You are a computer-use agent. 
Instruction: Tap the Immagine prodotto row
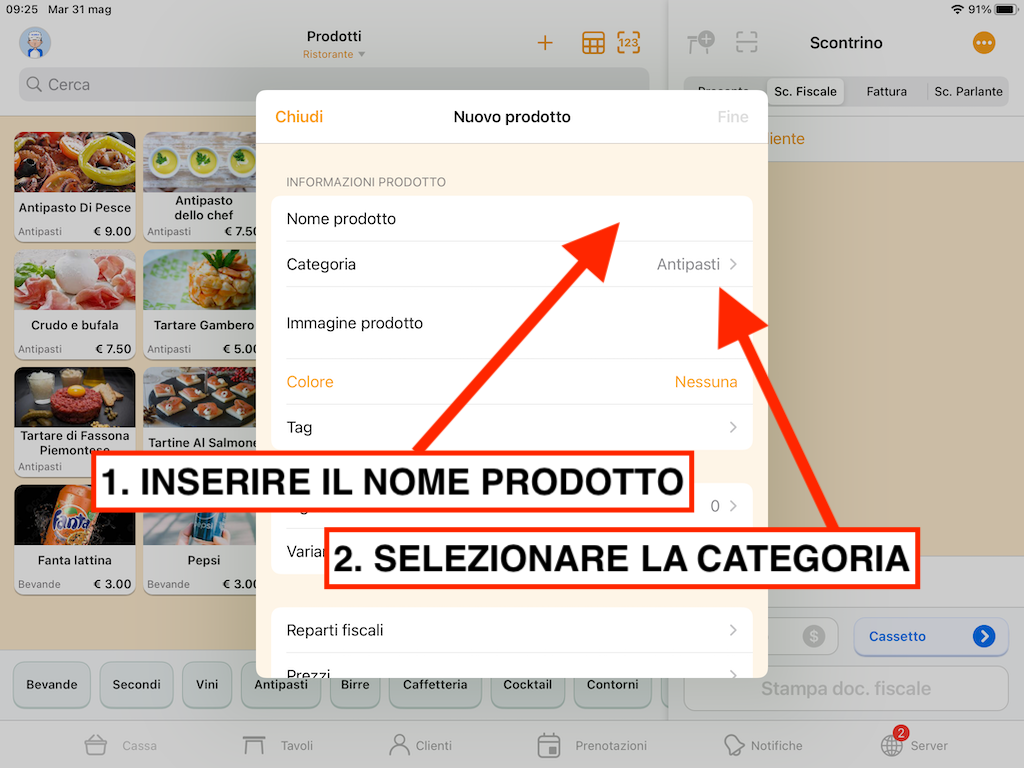pyautogui.click(x=512, y=323)
